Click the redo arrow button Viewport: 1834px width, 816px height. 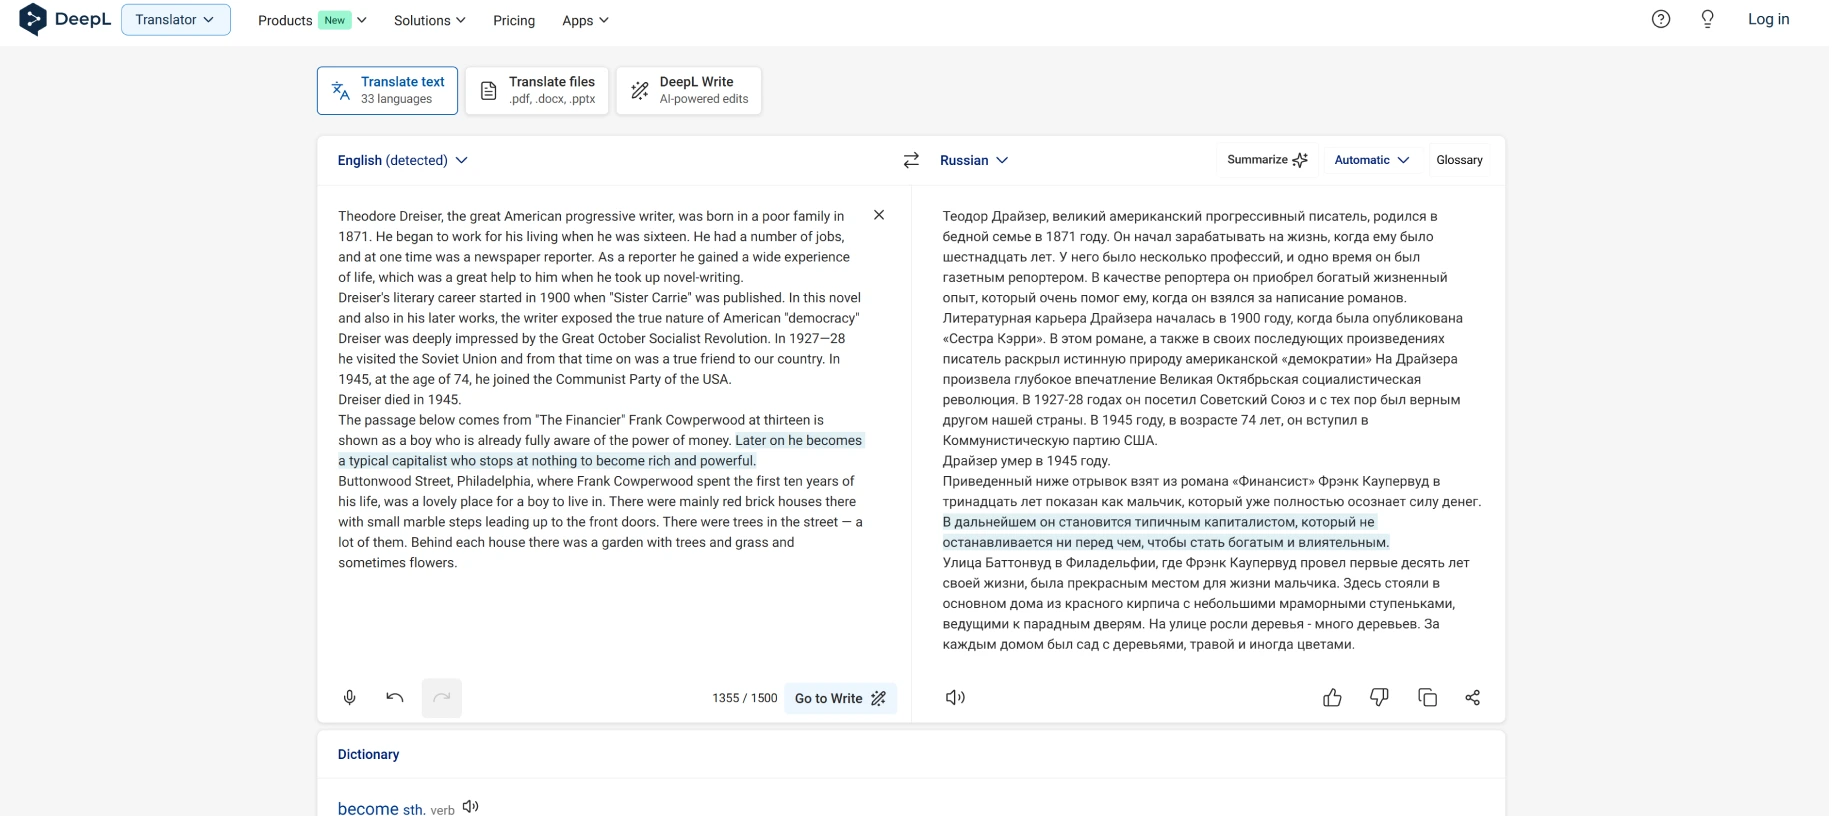coord(442,698)
